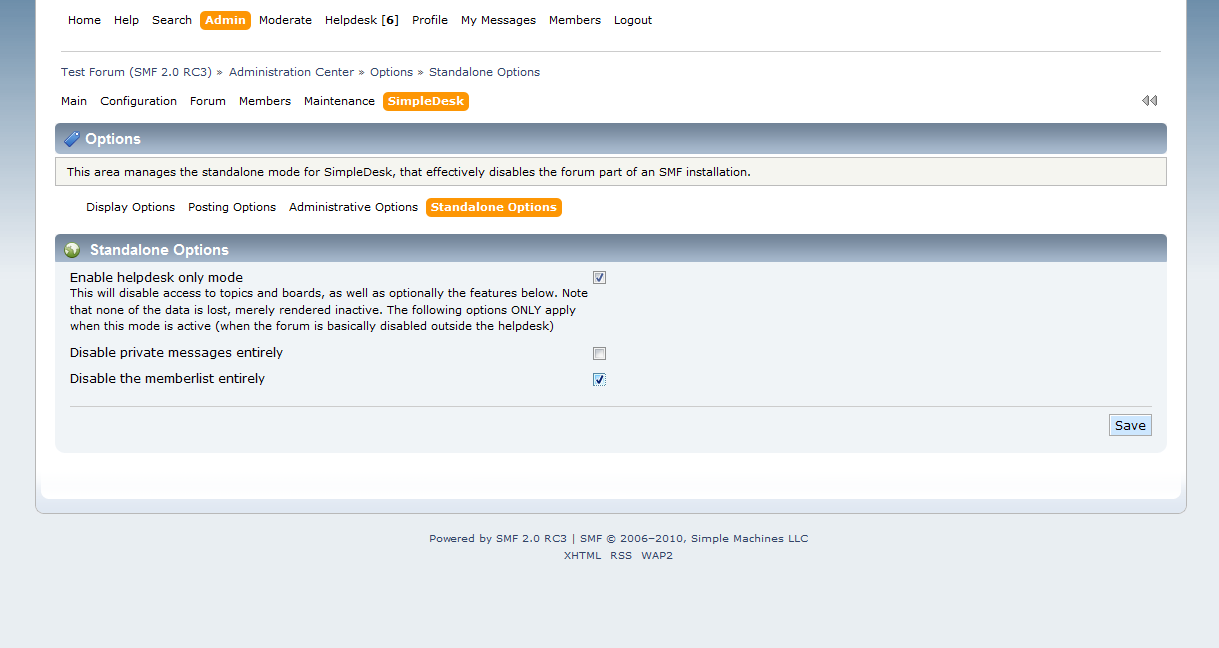
Task: Select the Standalone Options tab
Action: [x=494, y=207]
